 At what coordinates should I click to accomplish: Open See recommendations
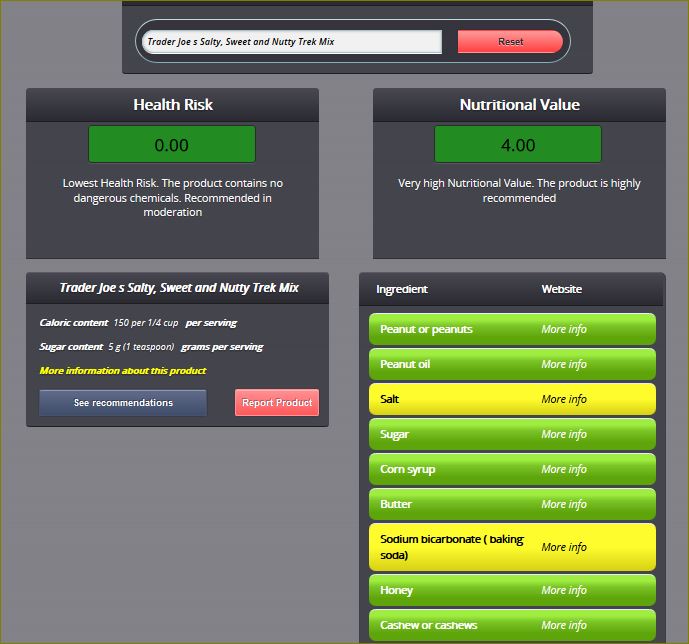click(123, 402)
